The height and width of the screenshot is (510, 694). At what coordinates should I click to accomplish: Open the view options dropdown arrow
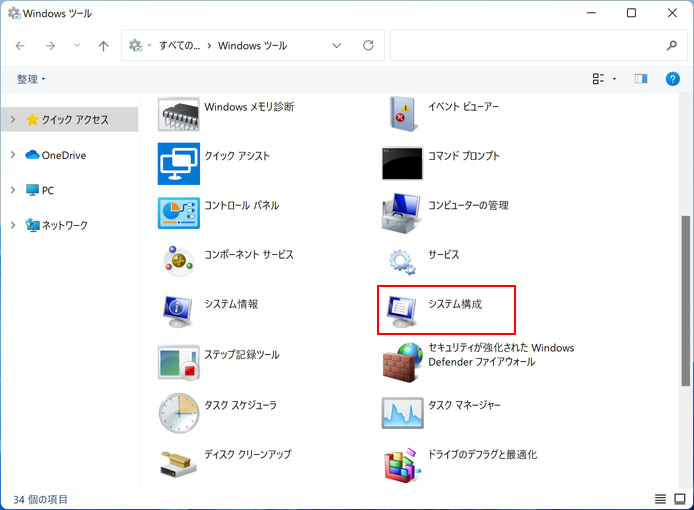tap(614, 79)
